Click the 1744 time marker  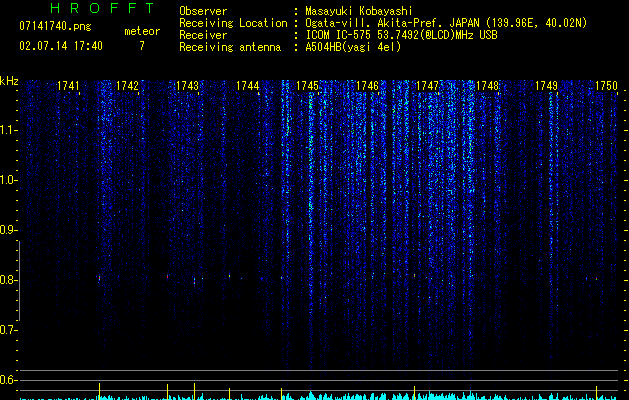click(248, 85)
